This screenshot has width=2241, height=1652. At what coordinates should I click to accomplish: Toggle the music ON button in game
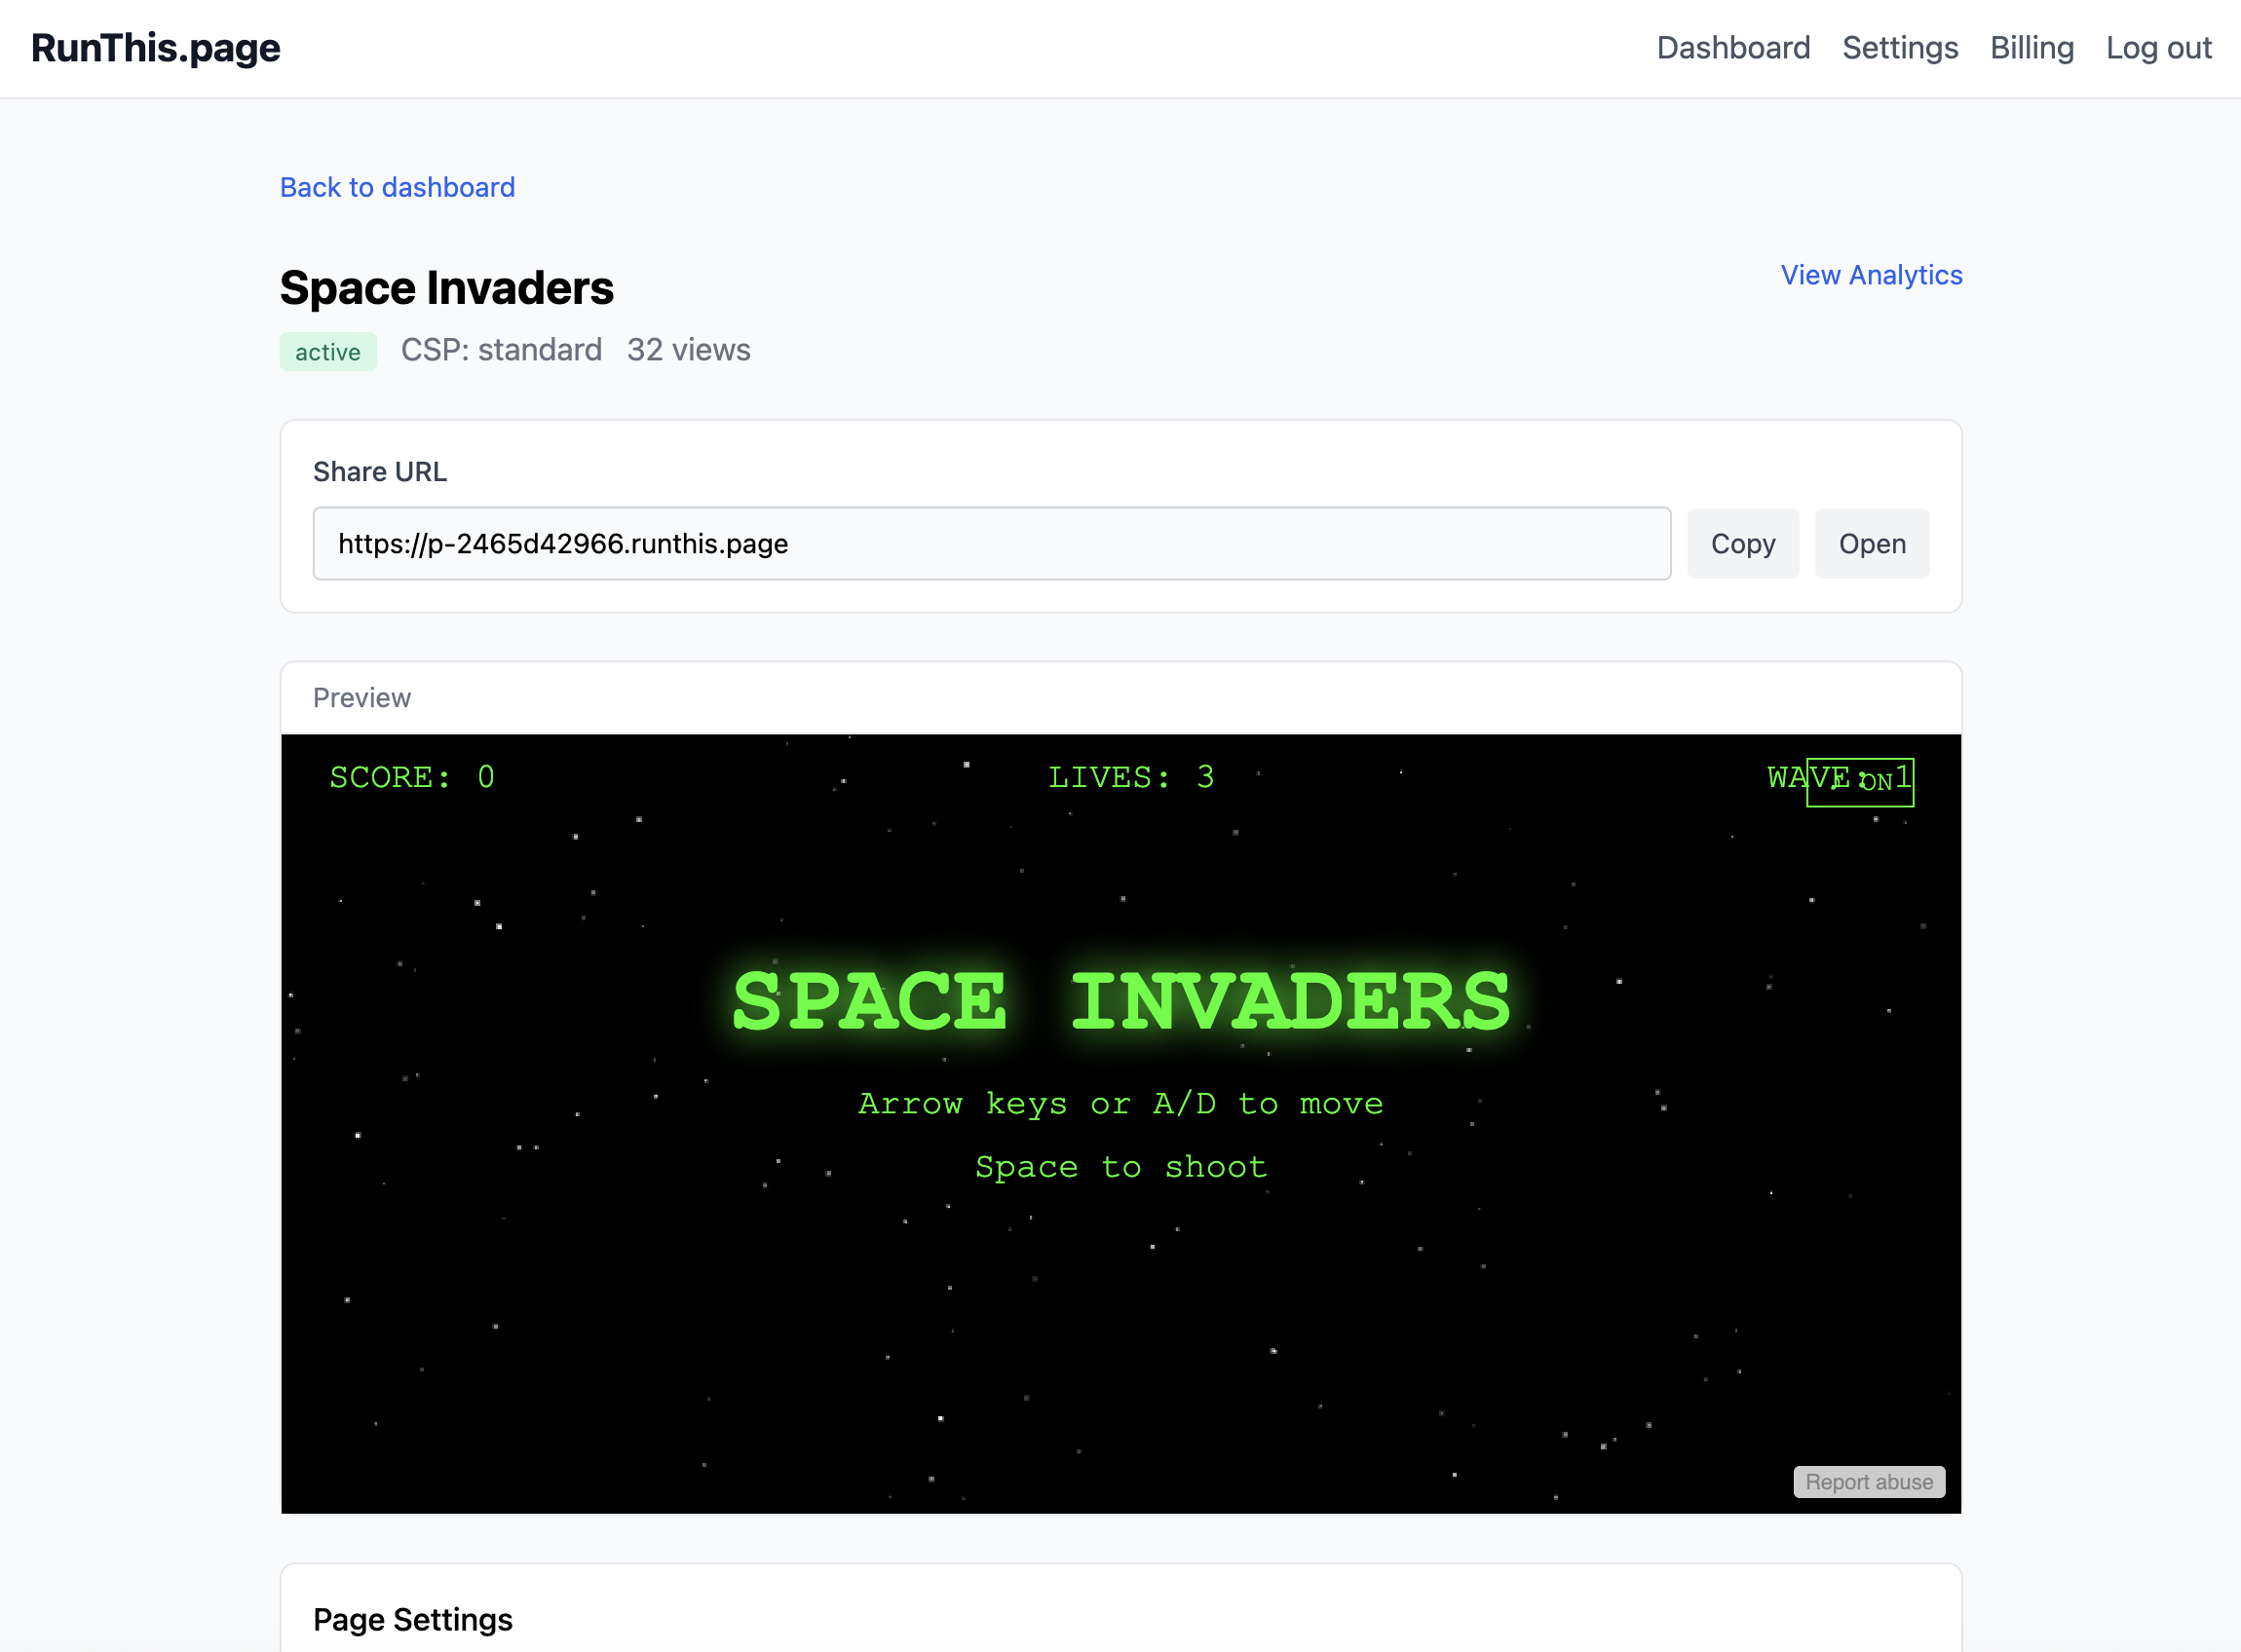tap(1859, 782)
